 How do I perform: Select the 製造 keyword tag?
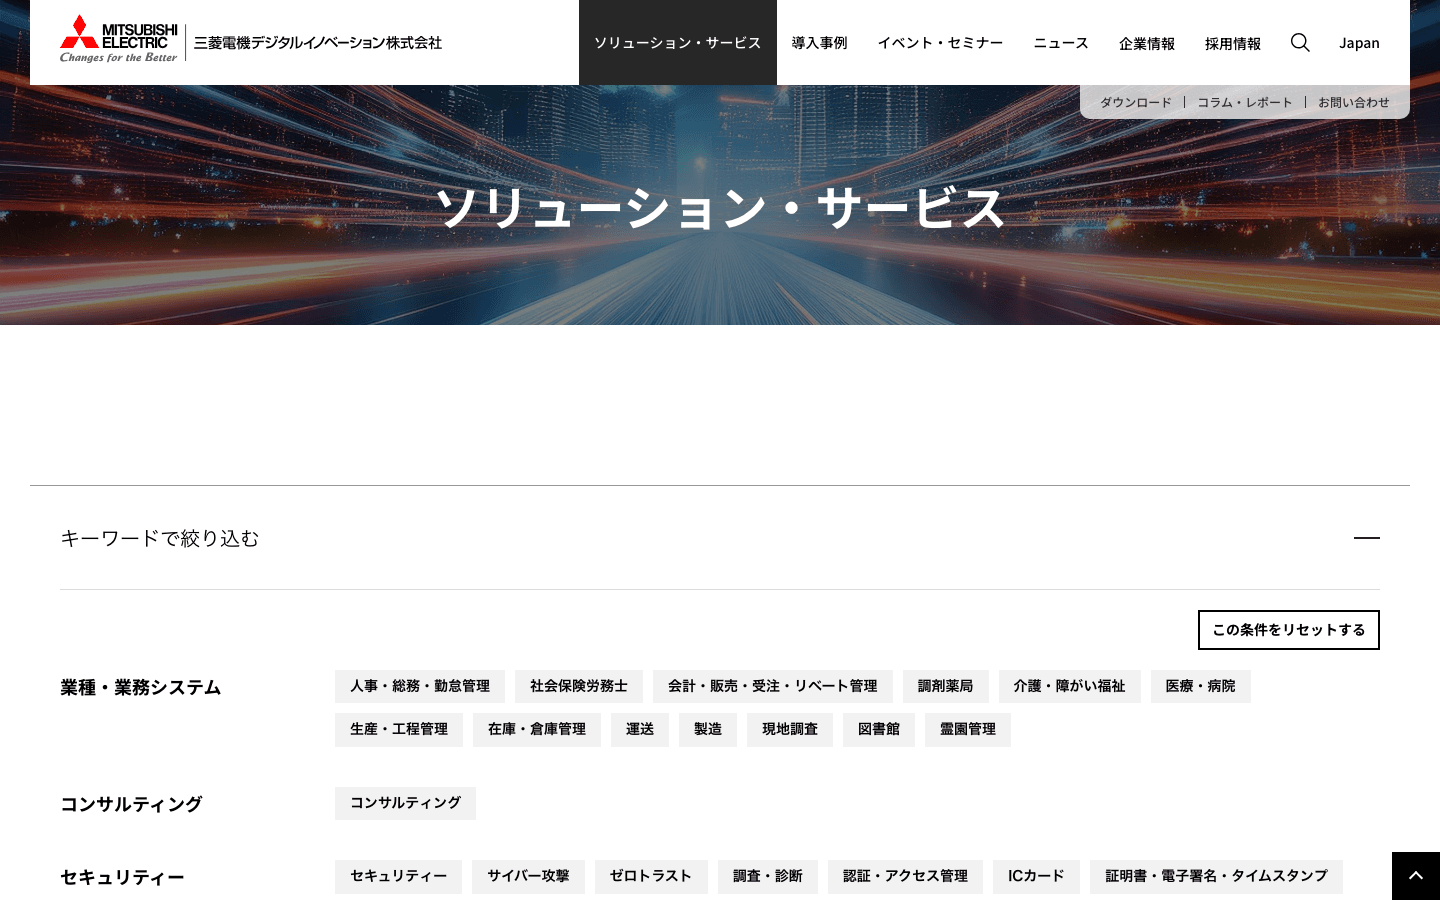pos(708,730)
